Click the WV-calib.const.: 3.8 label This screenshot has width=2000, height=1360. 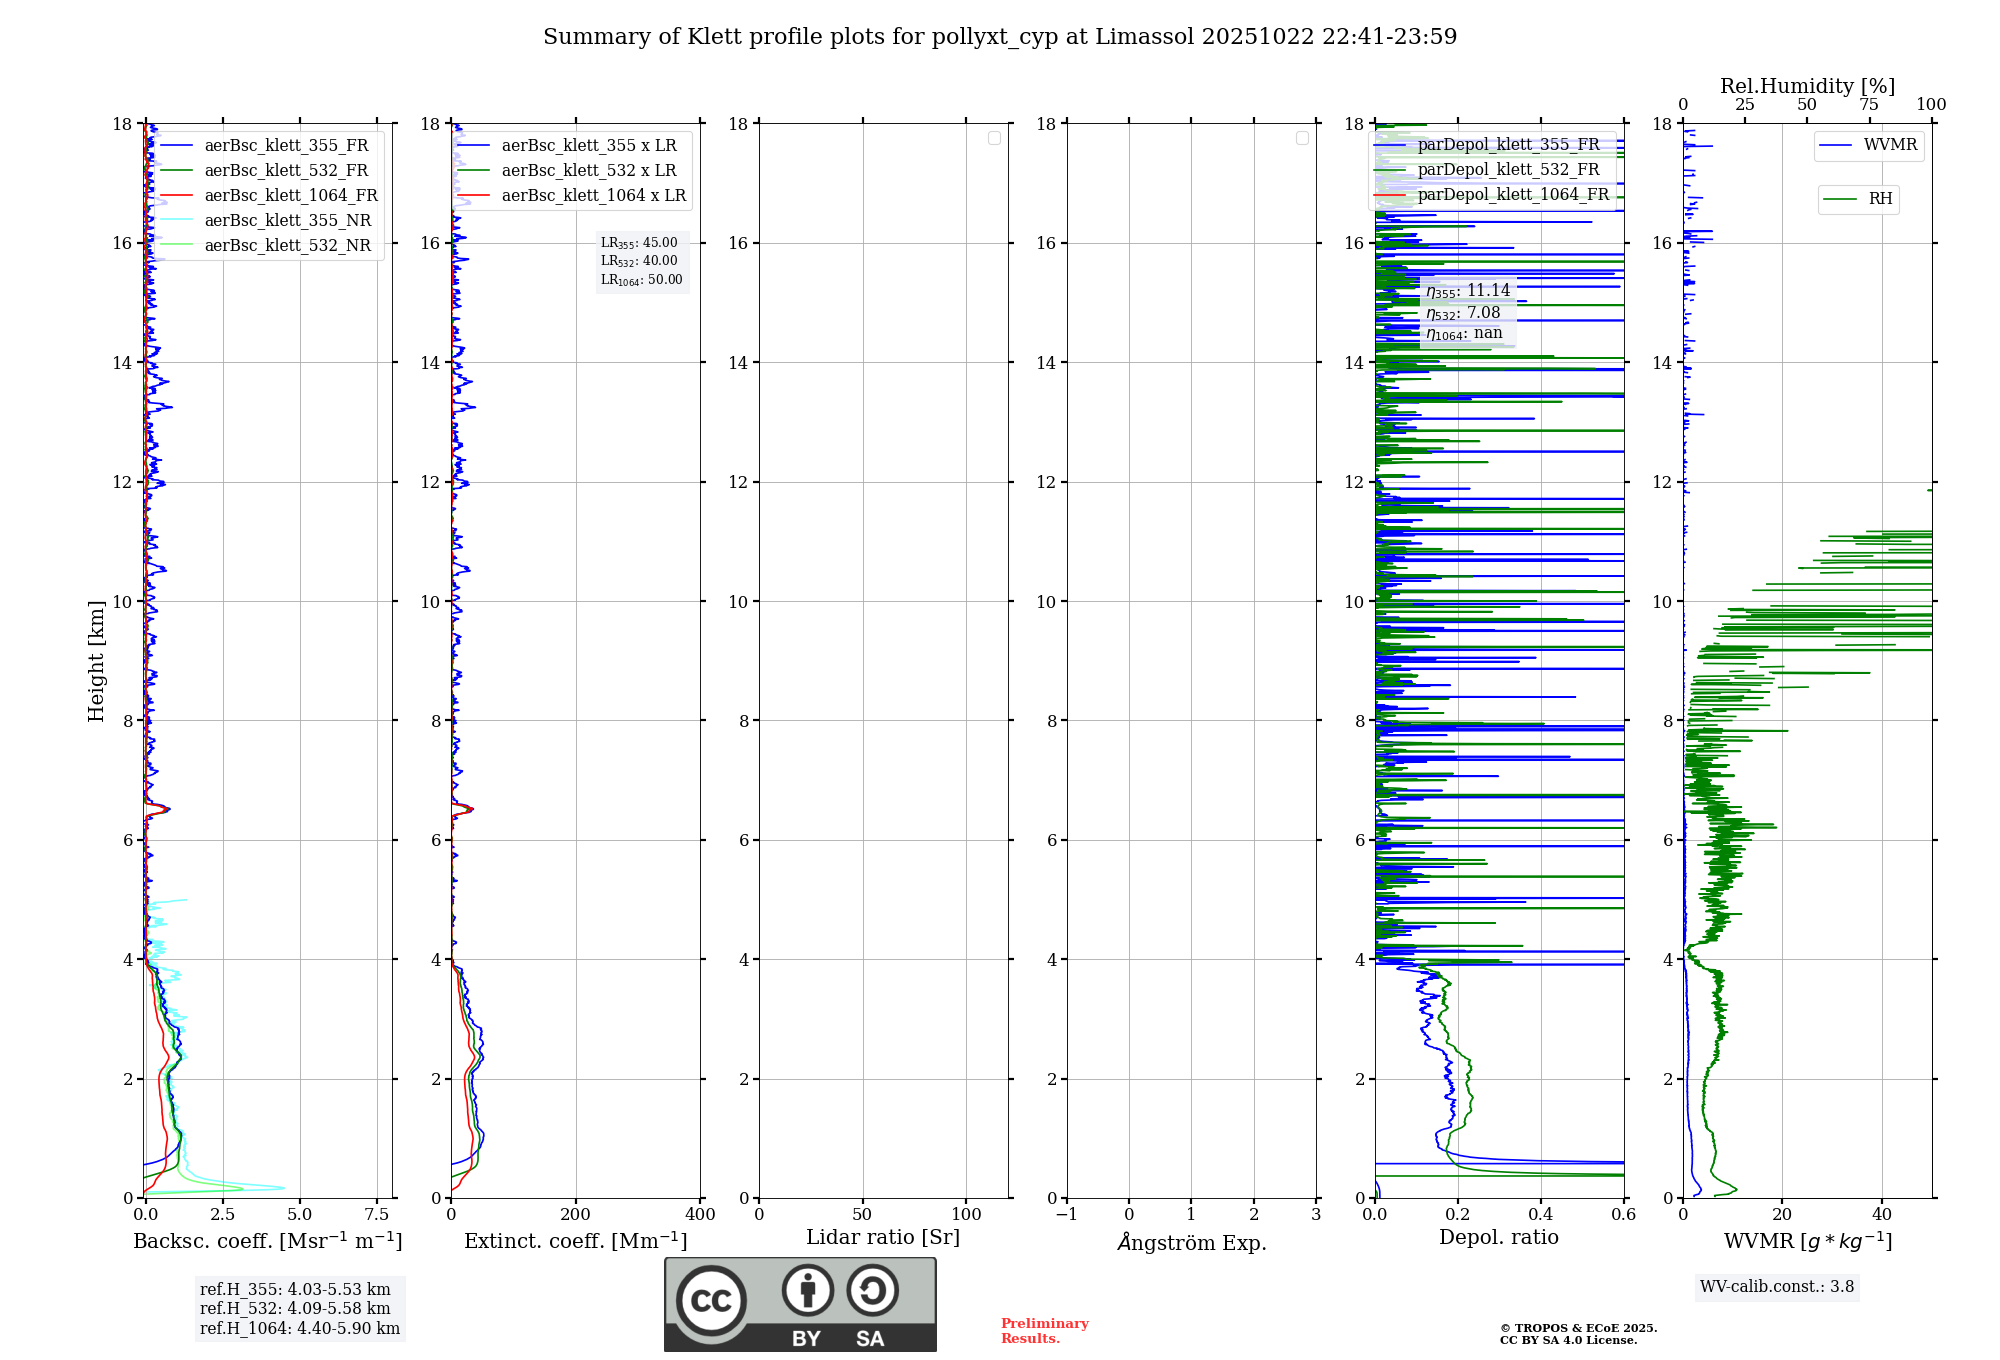pos(1776,1287)
